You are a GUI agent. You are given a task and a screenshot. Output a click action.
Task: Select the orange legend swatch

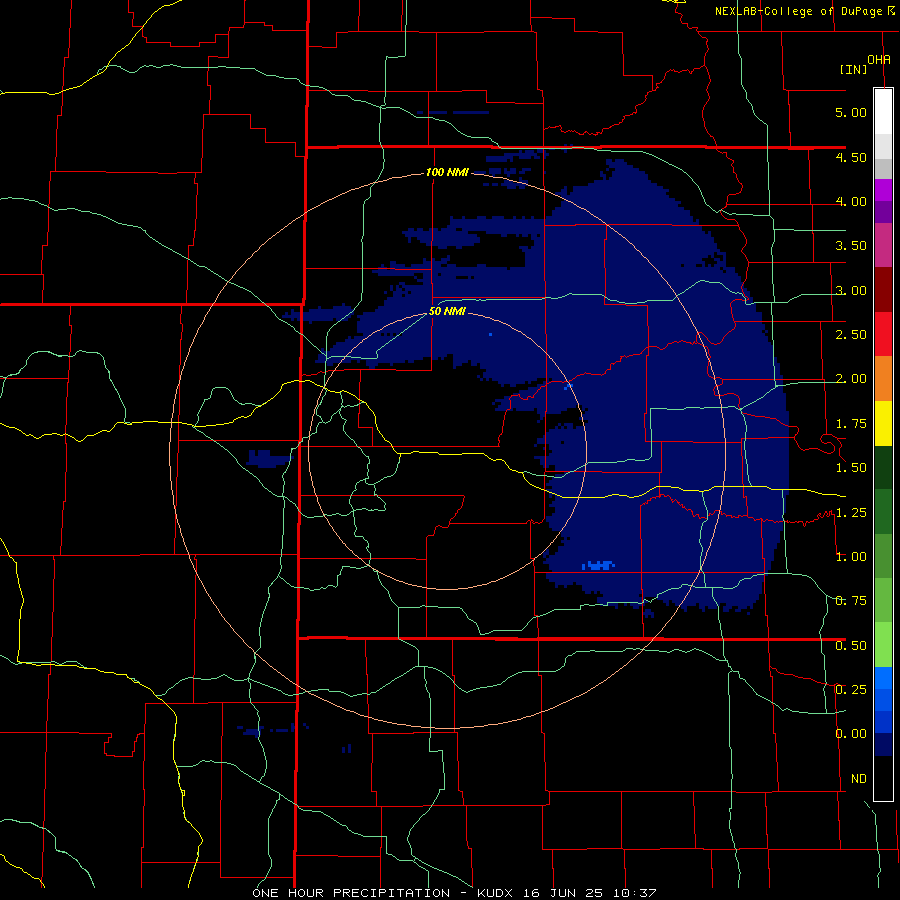tap(883, 379)
